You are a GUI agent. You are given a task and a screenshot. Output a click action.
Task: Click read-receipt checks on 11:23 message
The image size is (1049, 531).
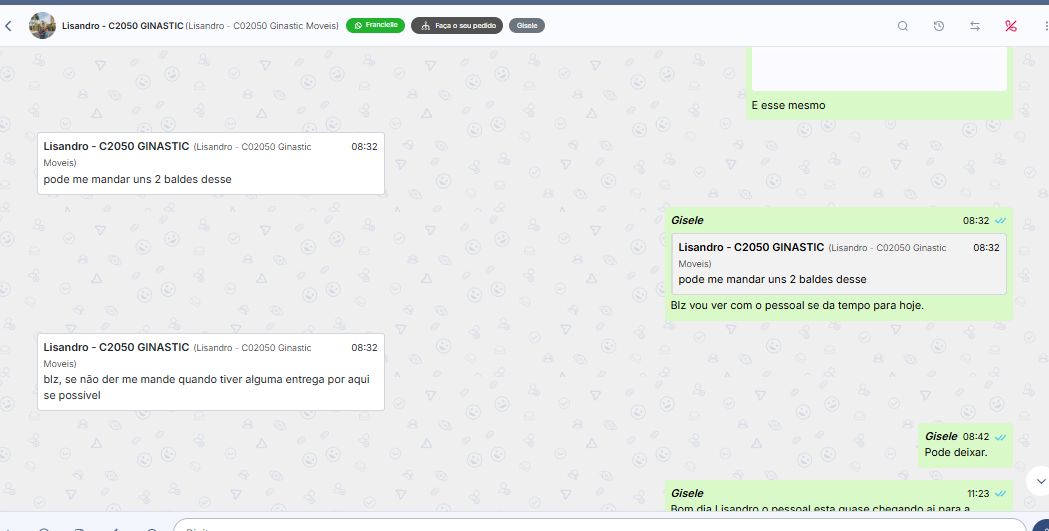(1000, 494)
